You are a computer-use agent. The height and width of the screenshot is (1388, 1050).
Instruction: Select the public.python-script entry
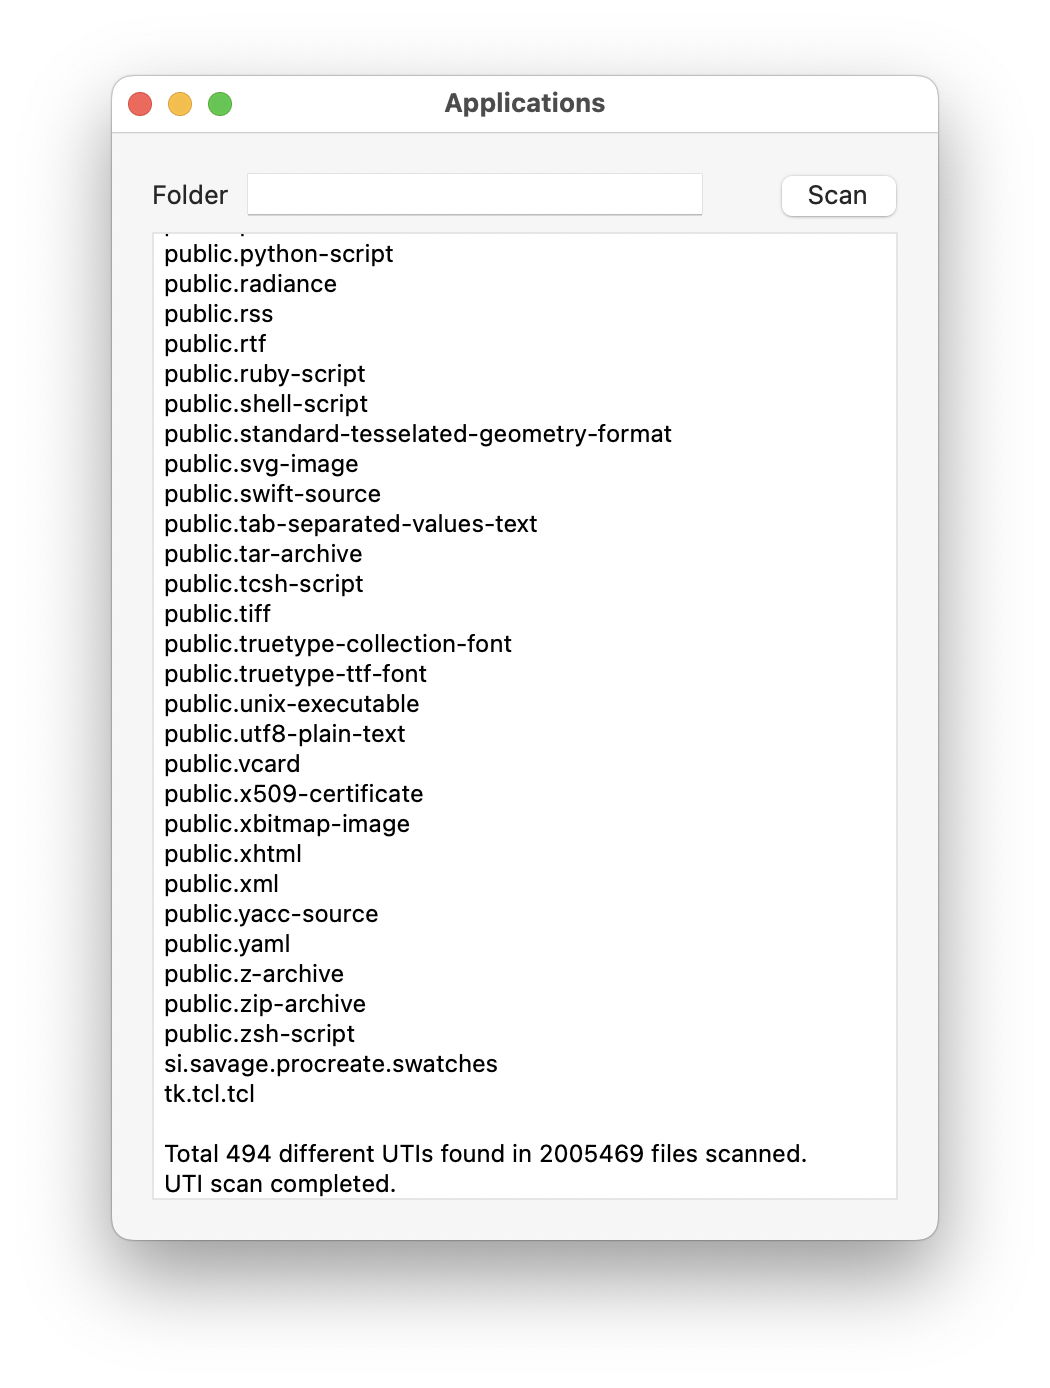278,254
